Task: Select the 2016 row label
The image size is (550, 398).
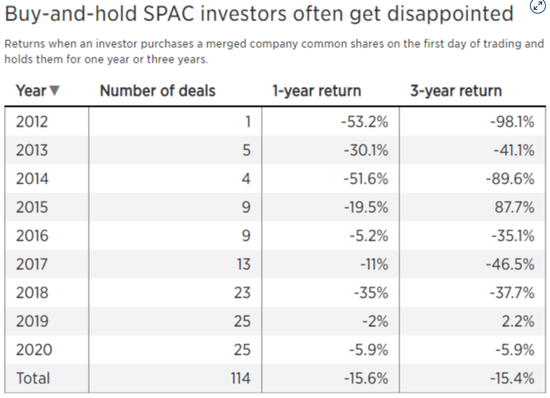Action: pyautogui.click(x=32, y=235)
